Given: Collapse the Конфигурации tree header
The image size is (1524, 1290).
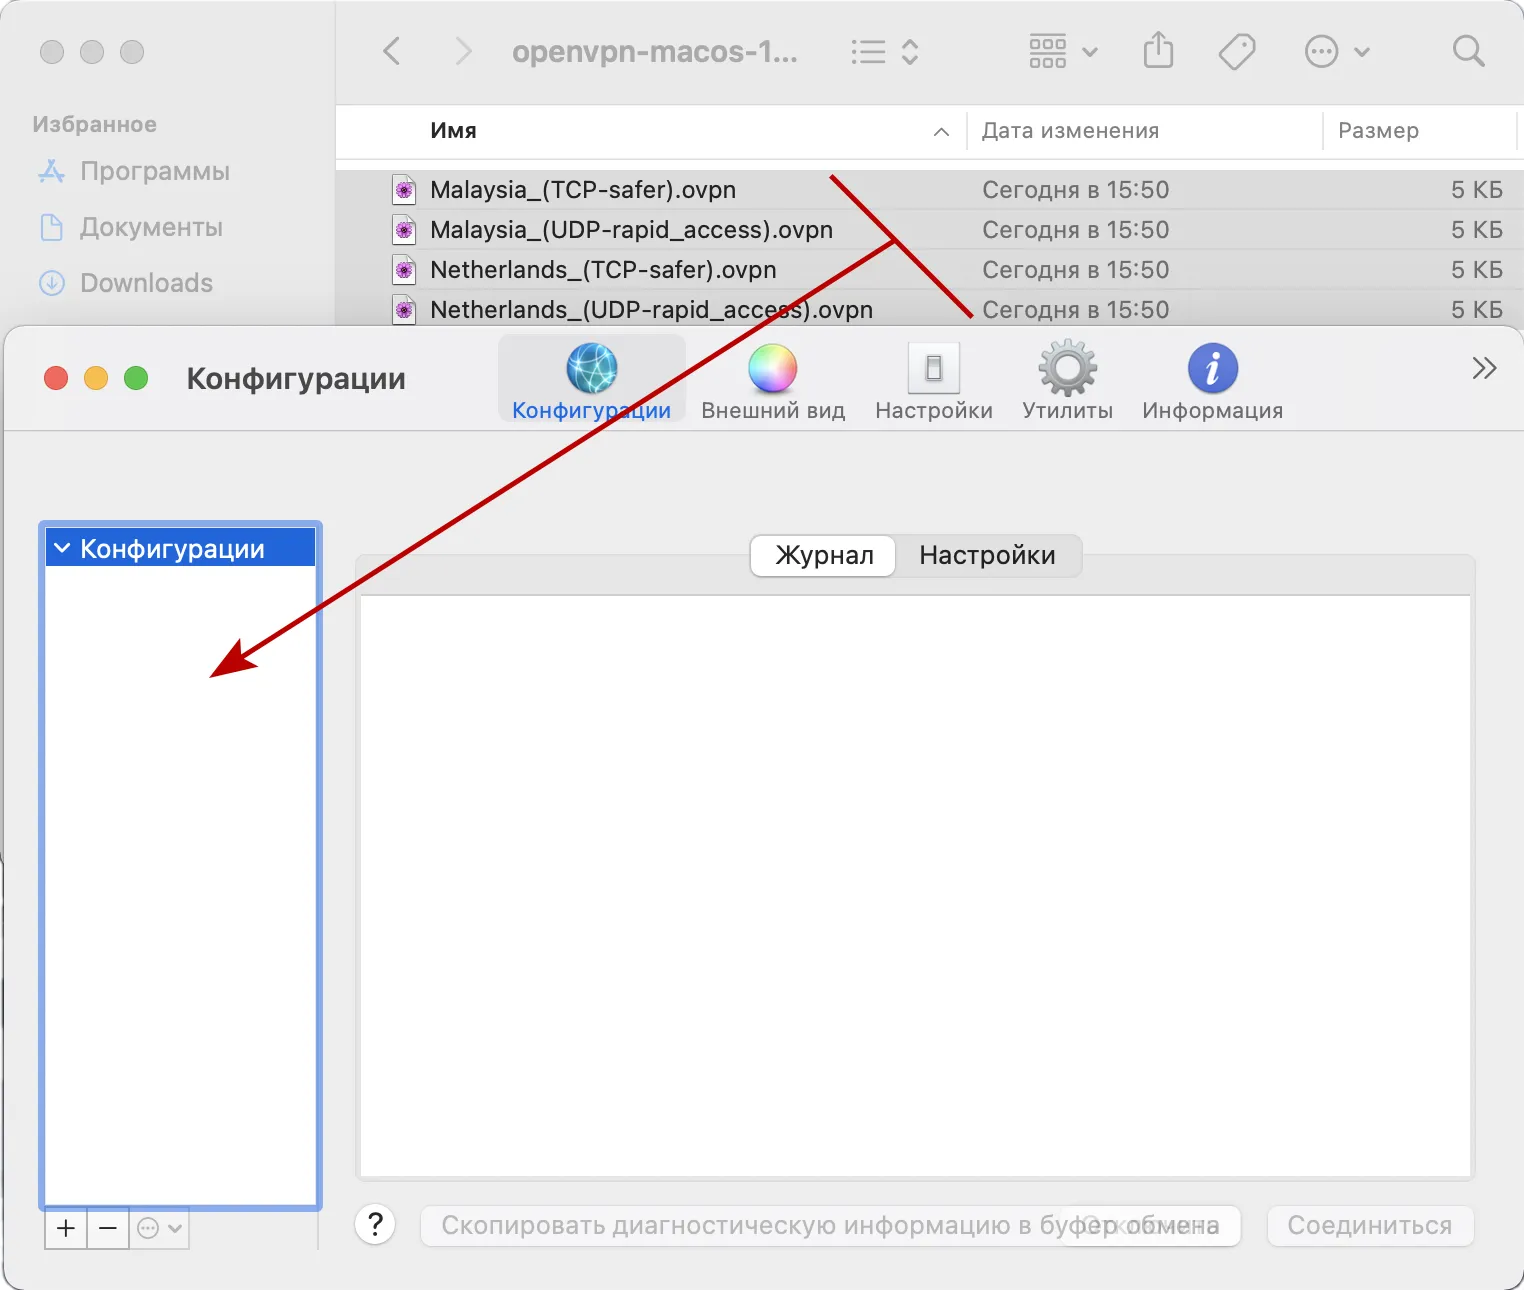Looking at the screenshot, I should (x=62, y=548).
